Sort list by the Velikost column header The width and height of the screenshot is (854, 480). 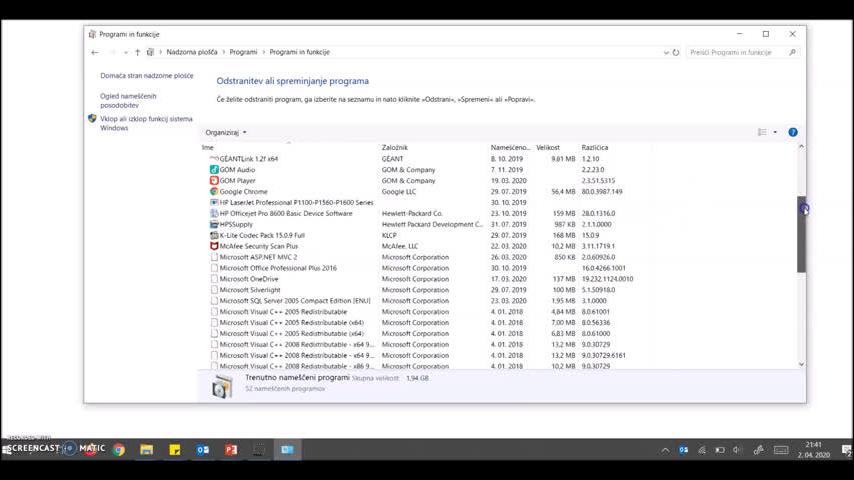pos(548,148)
